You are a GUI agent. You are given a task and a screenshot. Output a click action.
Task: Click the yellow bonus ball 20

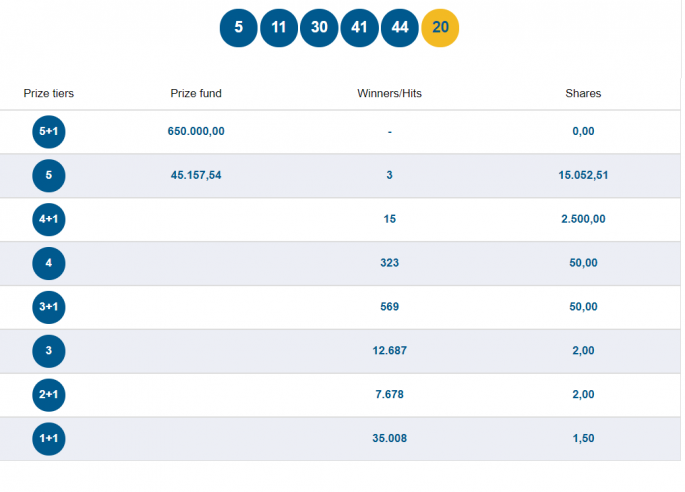[441, 27]
